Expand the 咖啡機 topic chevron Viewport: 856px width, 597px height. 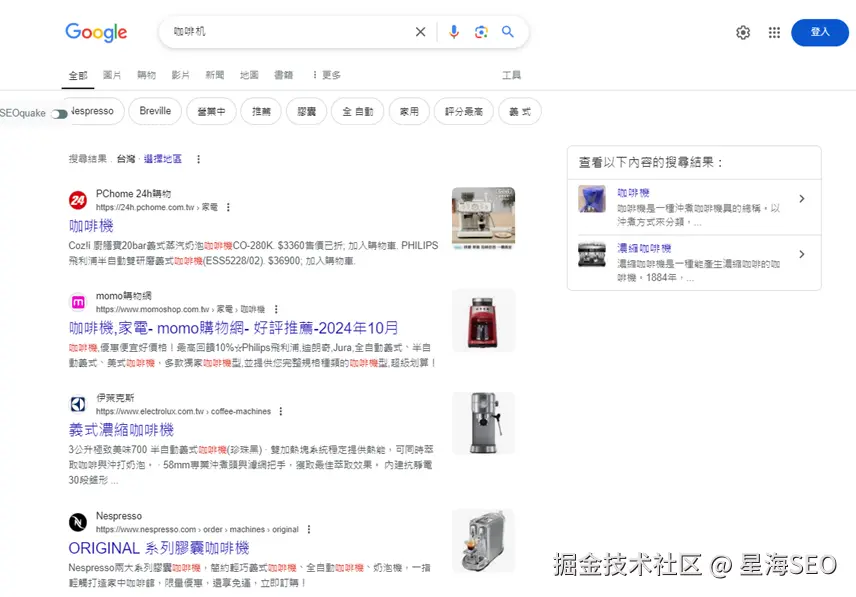[x=801, y=199]
